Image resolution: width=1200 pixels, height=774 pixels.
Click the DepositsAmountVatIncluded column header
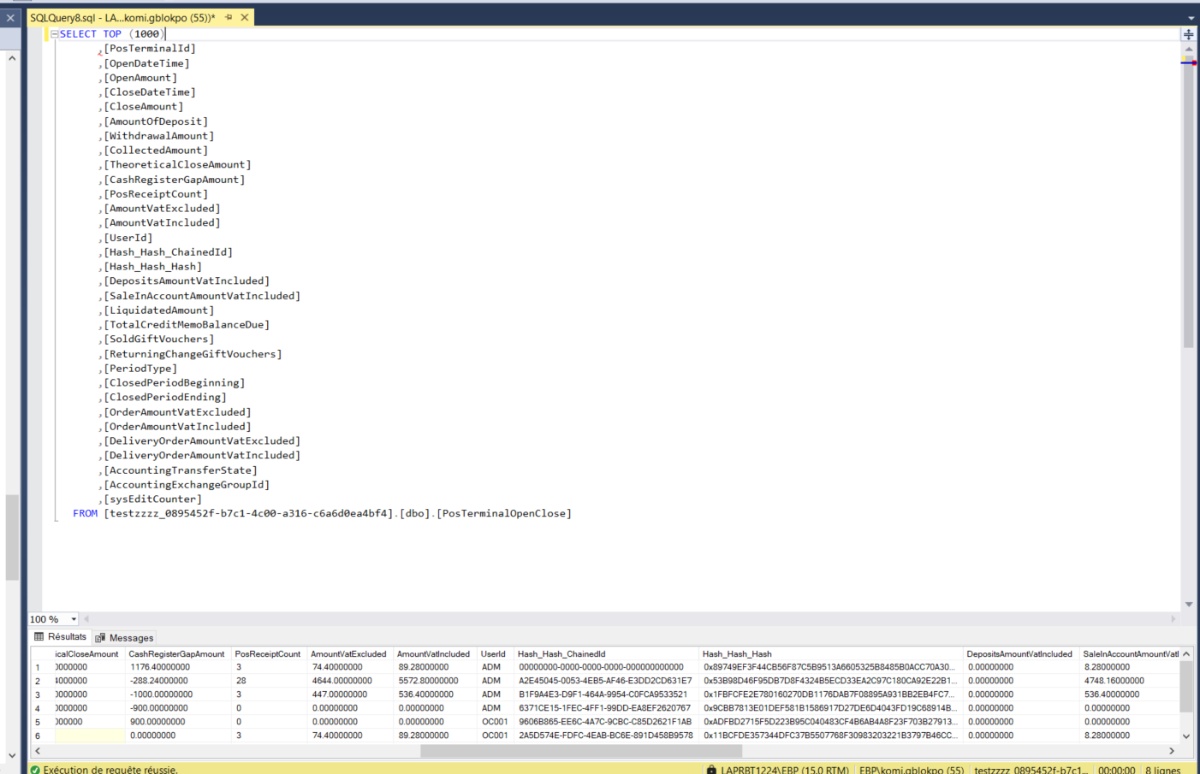tap(1019, 654)
